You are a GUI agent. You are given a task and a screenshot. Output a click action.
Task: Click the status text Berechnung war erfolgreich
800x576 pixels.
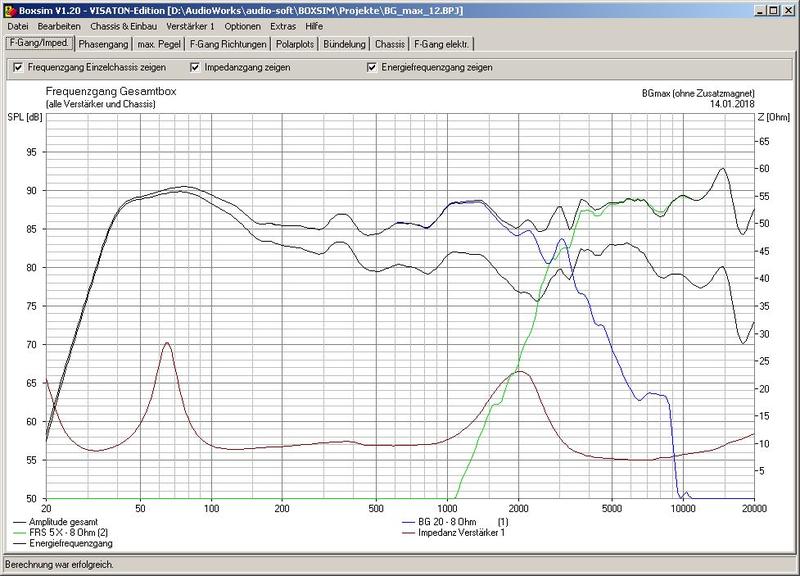[60, 565]
